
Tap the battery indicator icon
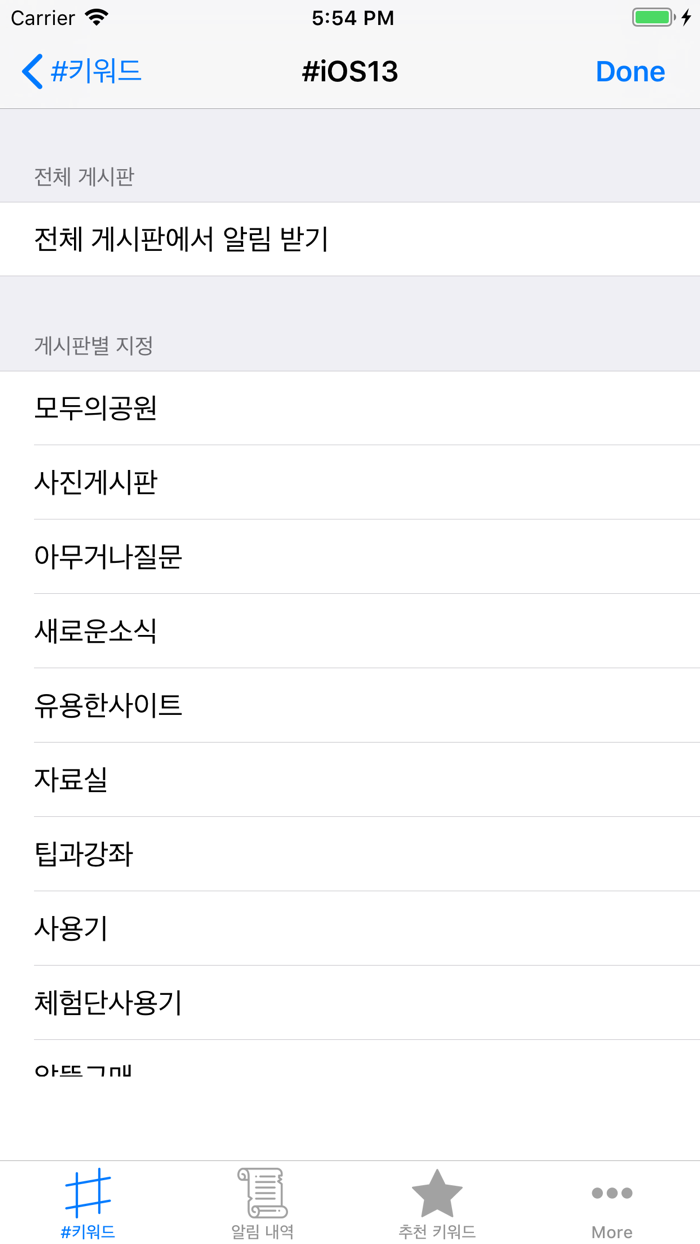(x=651, y=17)
